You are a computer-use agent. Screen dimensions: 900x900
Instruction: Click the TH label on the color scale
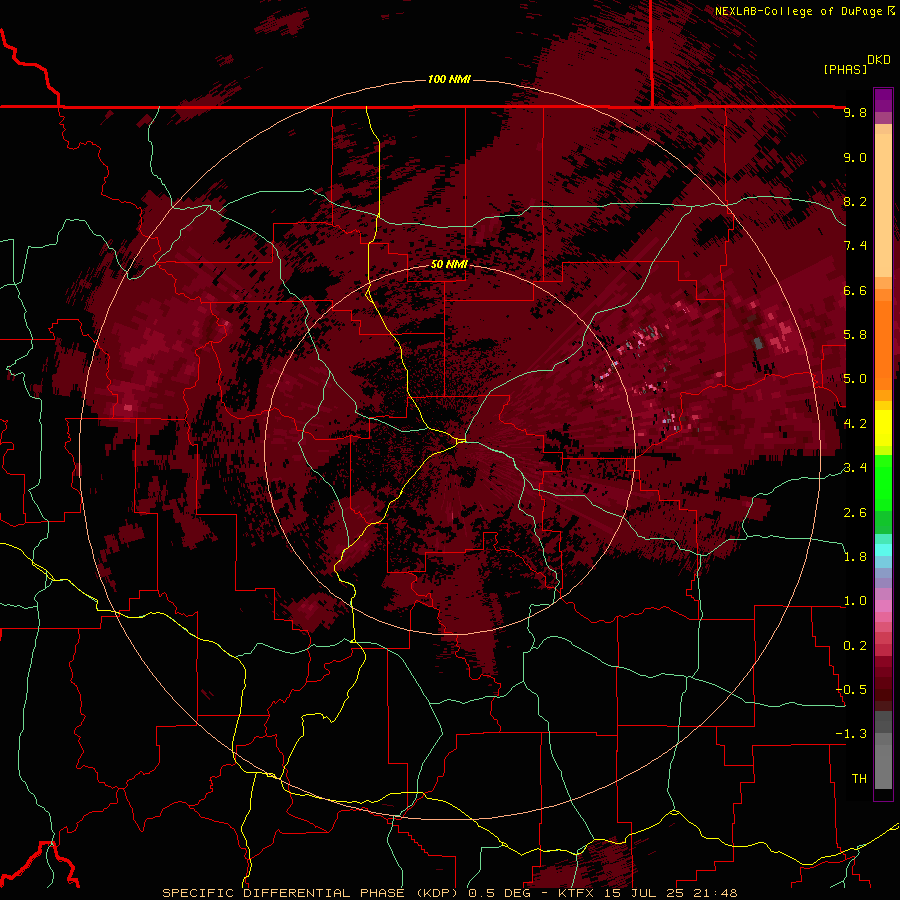859,779
